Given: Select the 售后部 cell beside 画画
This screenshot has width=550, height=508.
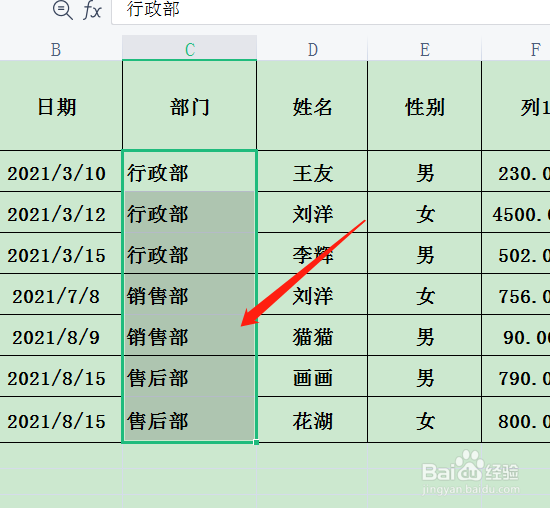Looking at the screenshot, I should [x=189, y=376].
